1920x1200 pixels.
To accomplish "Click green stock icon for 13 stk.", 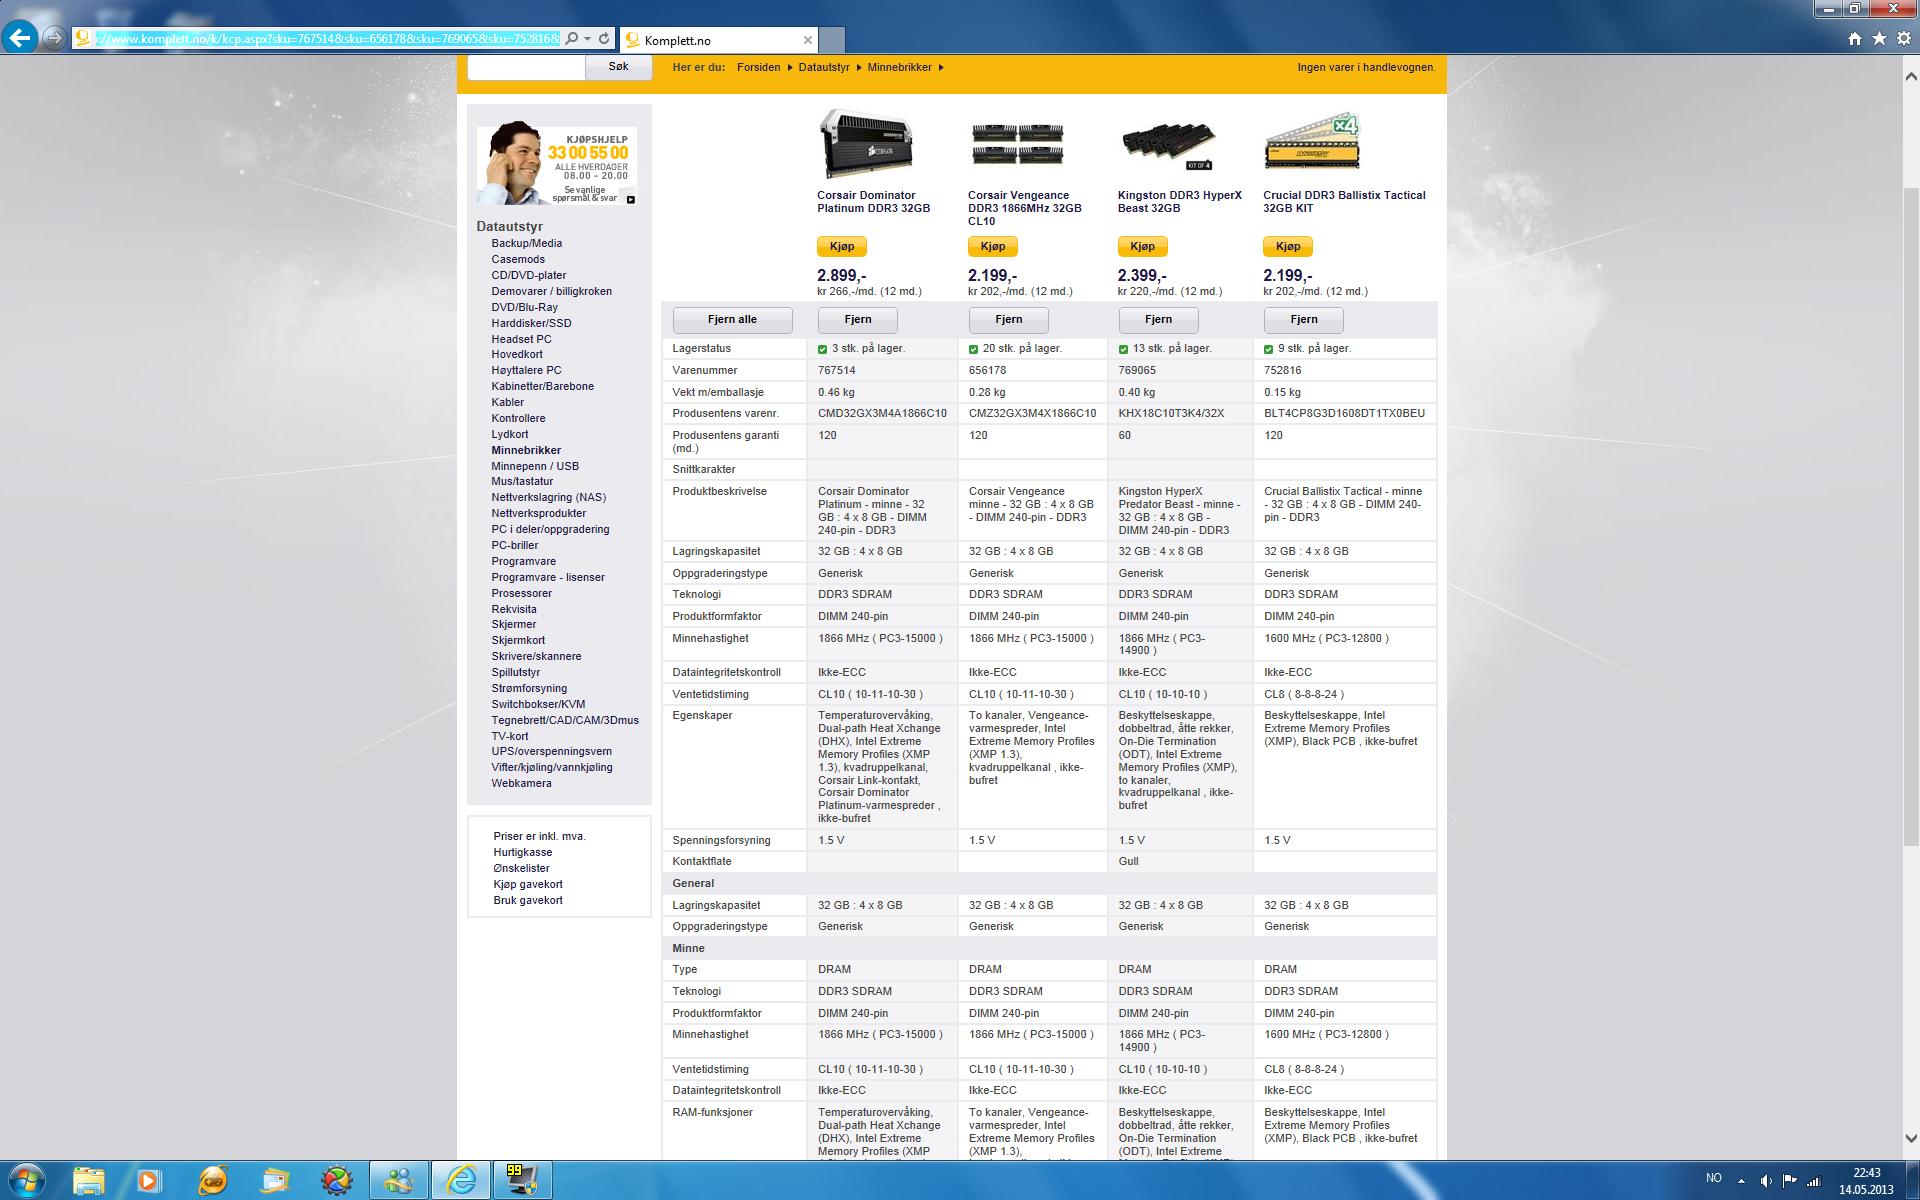I will click(1123, 349).
